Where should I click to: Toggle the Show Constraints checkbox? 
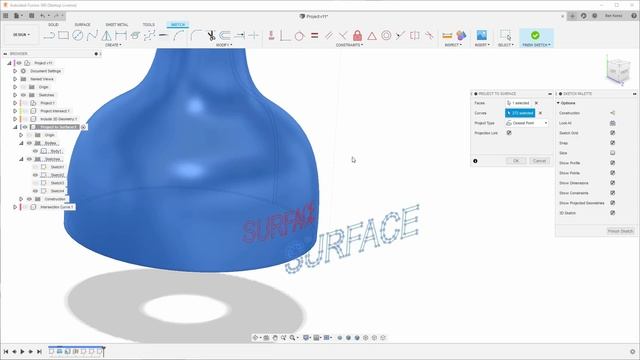coord(612,193)
